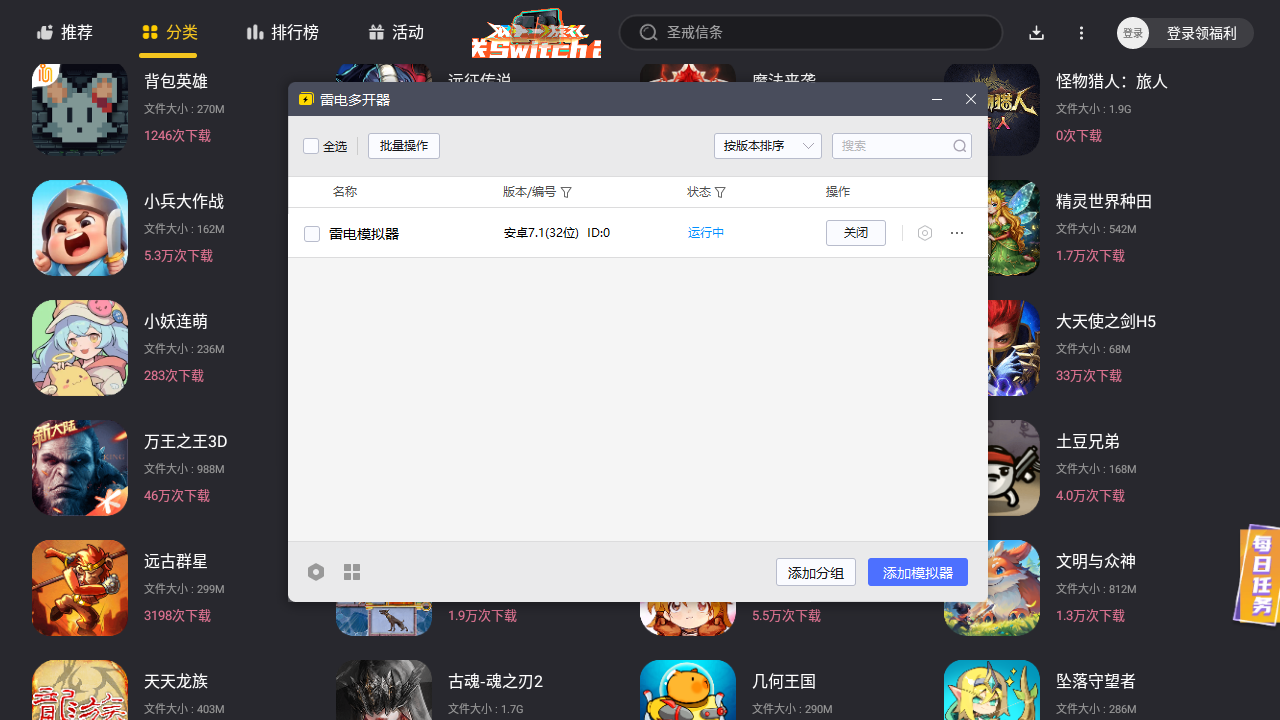Enable the 全选 checkbox
The image size is (1280, 720).
(x=311, y=145)
